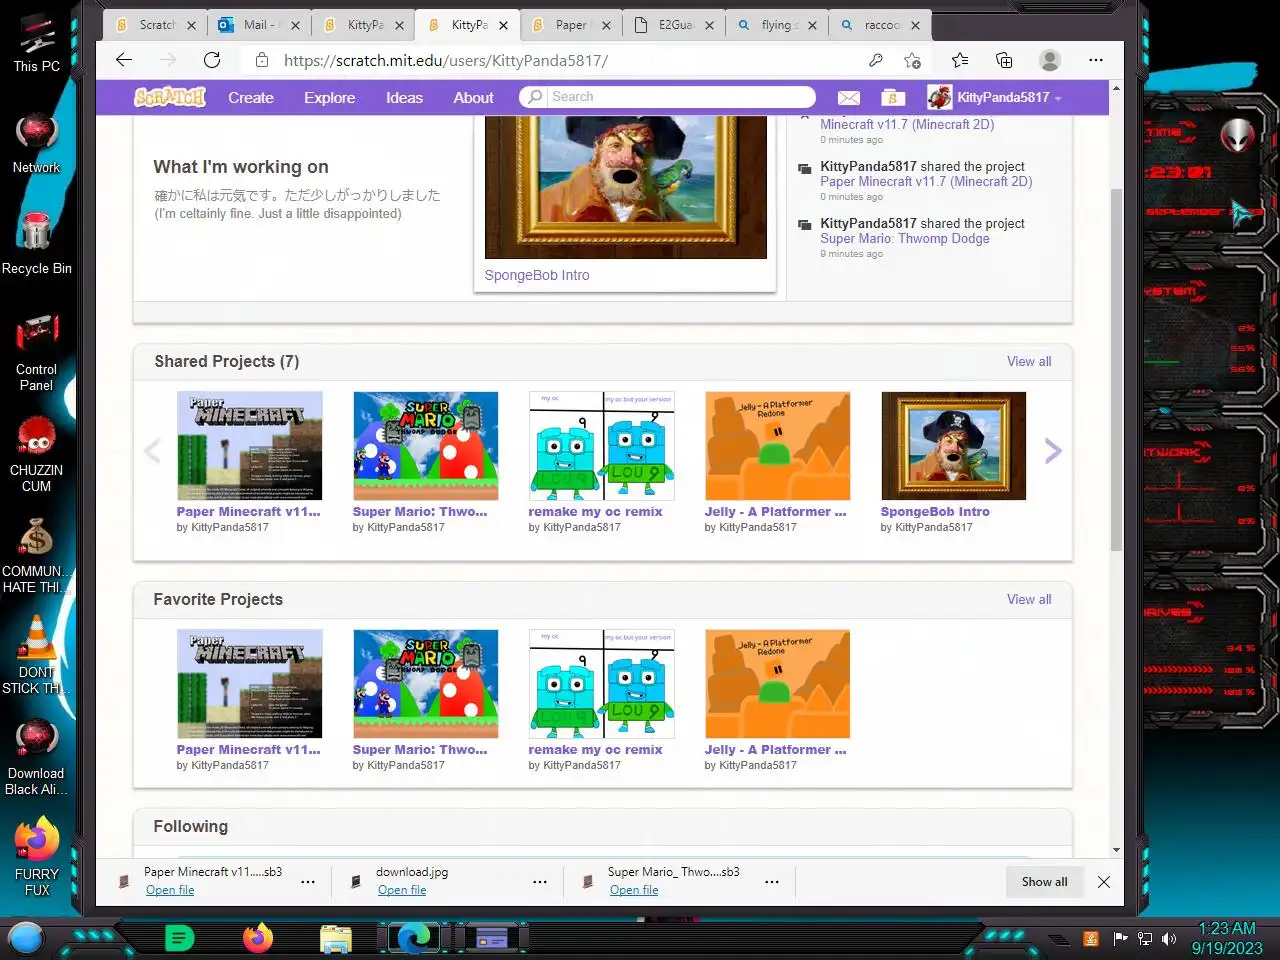1280x960 pixels.
Task: Close the Scratch browser tab
Action: (192, 25)
